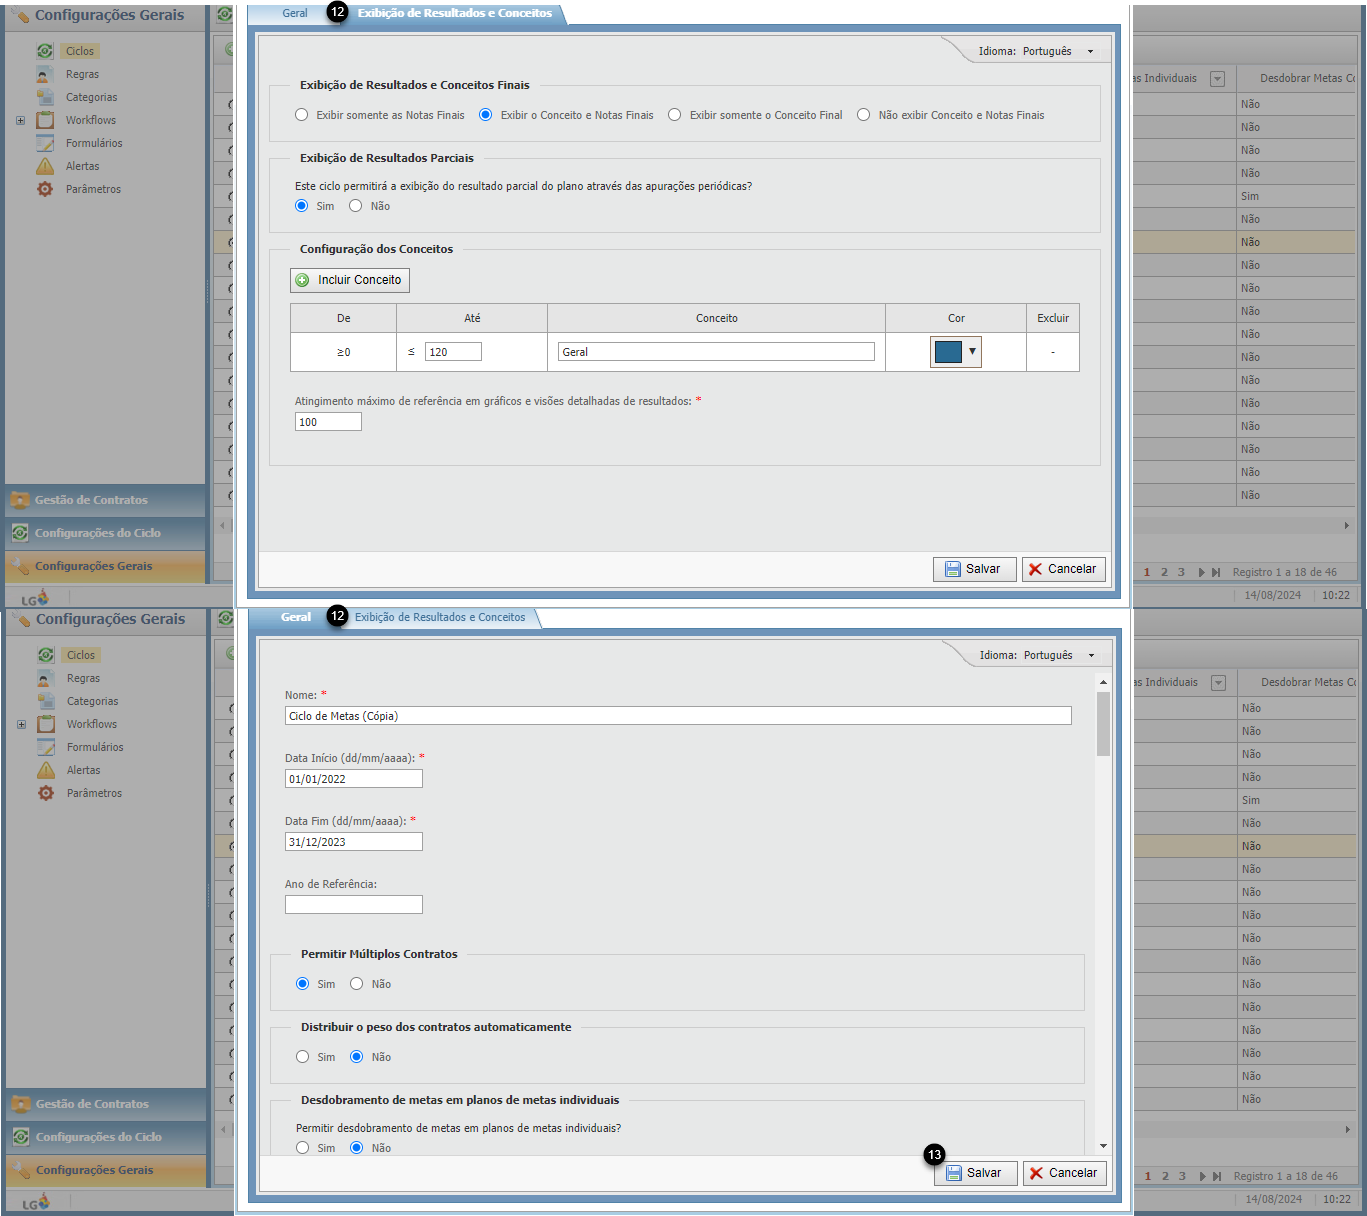Open Alertas warning icon in upper sidebar
The width and height of the screenshot is (1367, 1216).
click(x=45, y=166)
